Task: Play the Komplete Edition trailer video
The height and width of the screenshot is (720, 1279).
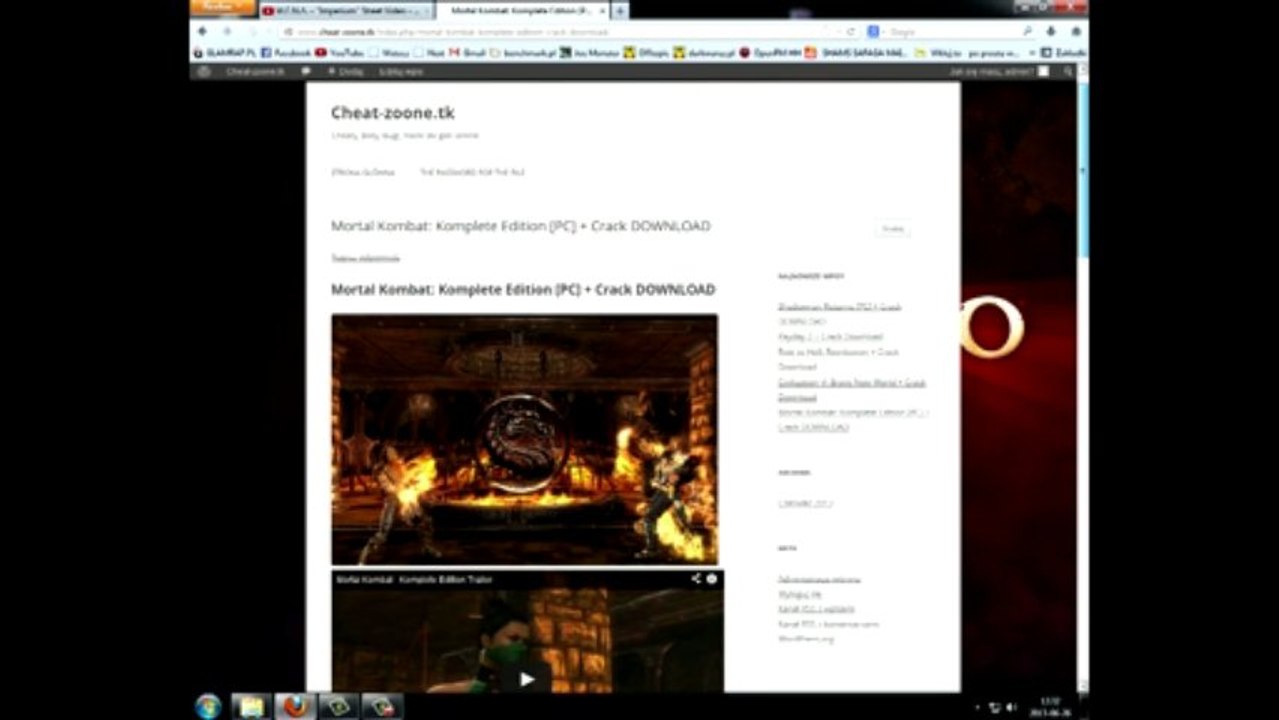Action: click(527, 679)
